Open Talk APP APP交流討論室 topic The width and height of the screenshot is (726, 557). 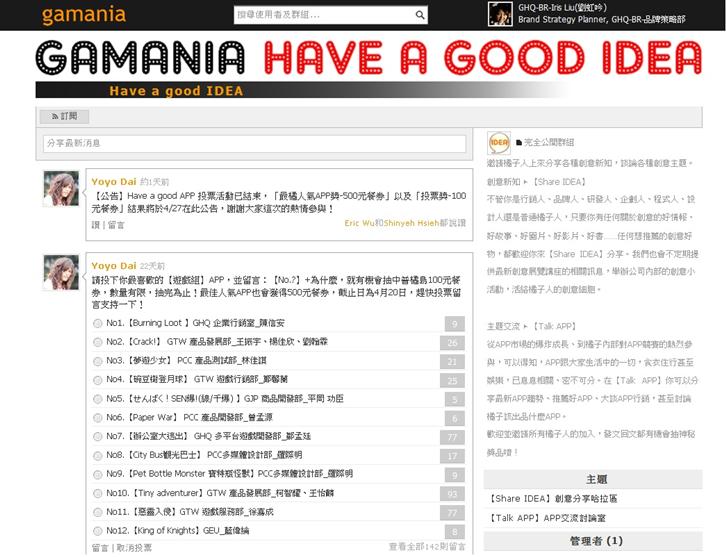[547, 518]
